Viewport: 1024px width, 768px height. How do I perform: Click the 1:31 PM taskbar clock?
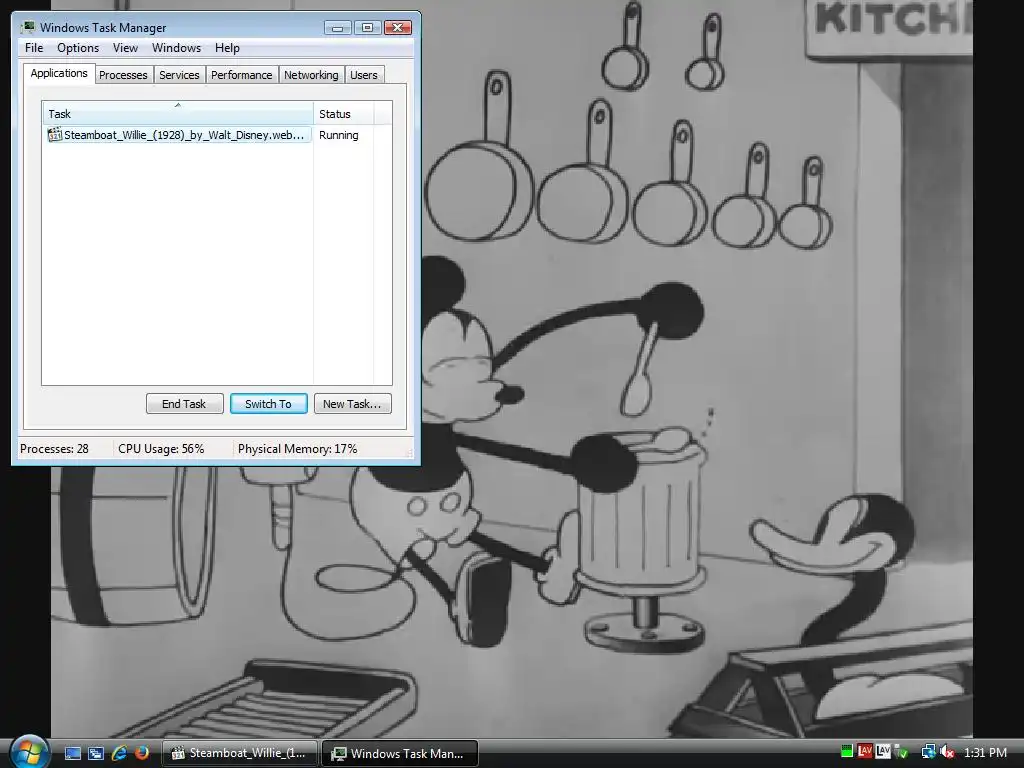click(x=985, y=752)
